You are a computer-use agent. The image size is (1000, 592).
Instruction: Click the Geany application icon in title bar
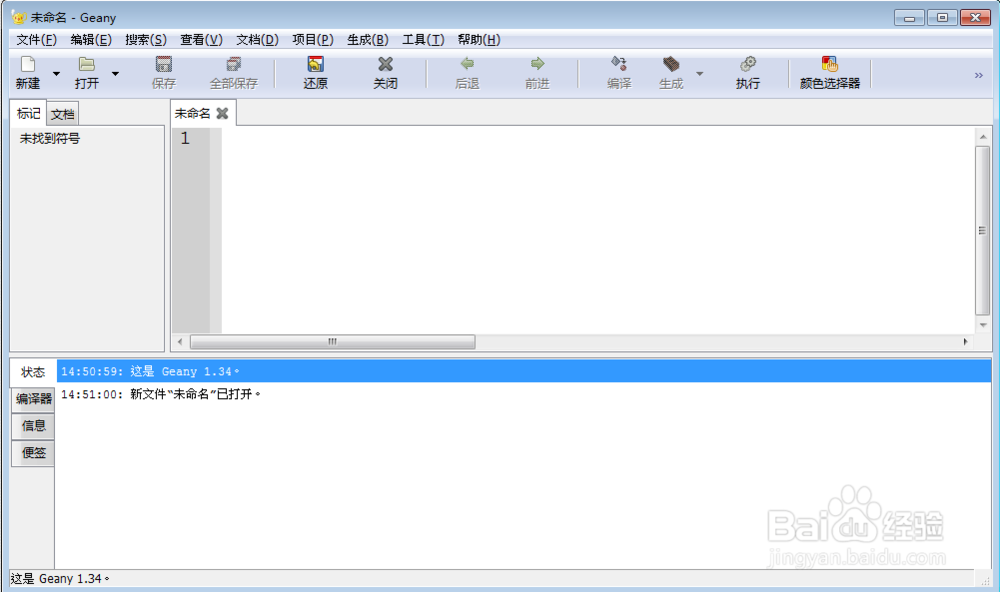point(18,17)
